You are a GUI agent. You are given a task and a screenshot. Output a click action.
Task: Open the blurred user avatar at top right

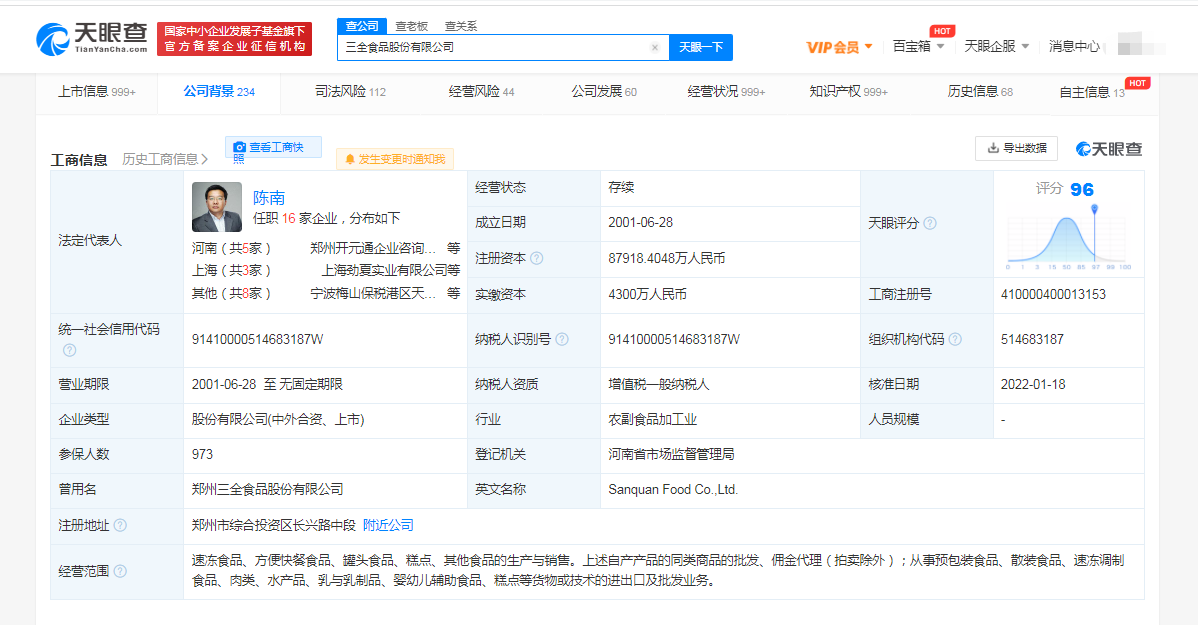click(1130, 44)
